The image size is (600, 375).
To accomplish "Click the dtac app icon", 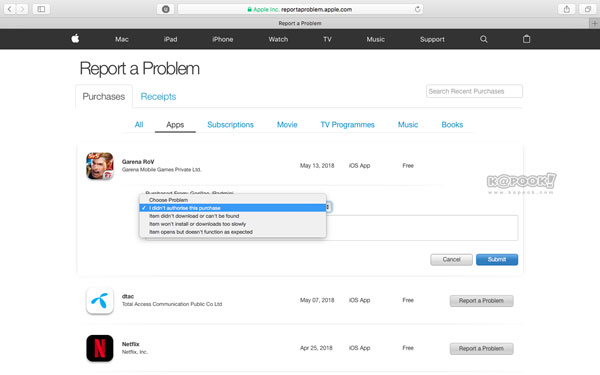I will click(x=99, y=300).
